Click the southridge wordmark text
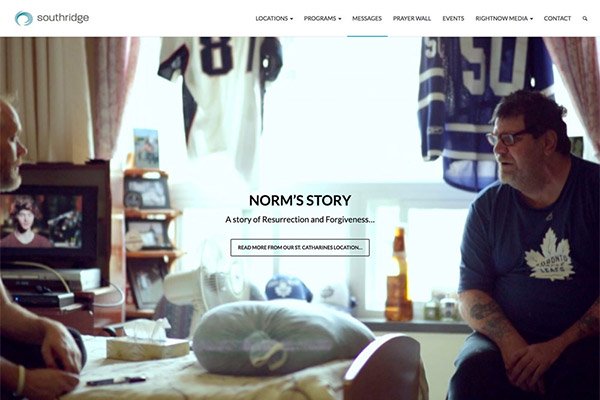600x400 pixels. click(63, 18)
